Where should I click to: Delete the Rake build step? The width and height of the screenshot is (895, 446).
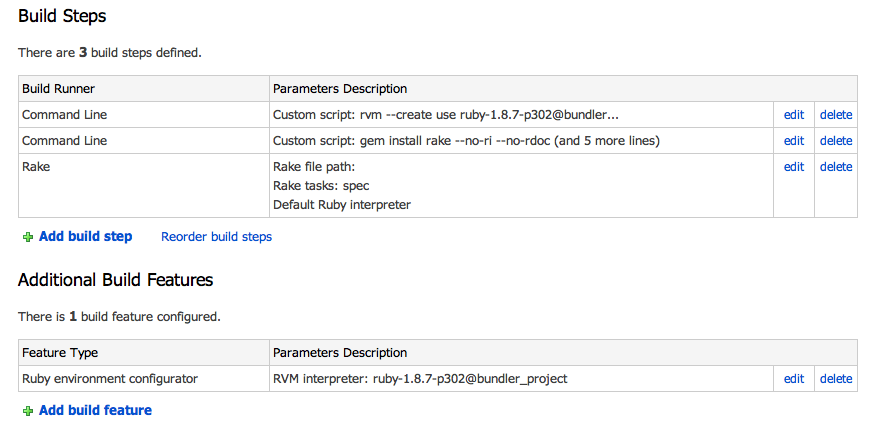click(836, 167)
